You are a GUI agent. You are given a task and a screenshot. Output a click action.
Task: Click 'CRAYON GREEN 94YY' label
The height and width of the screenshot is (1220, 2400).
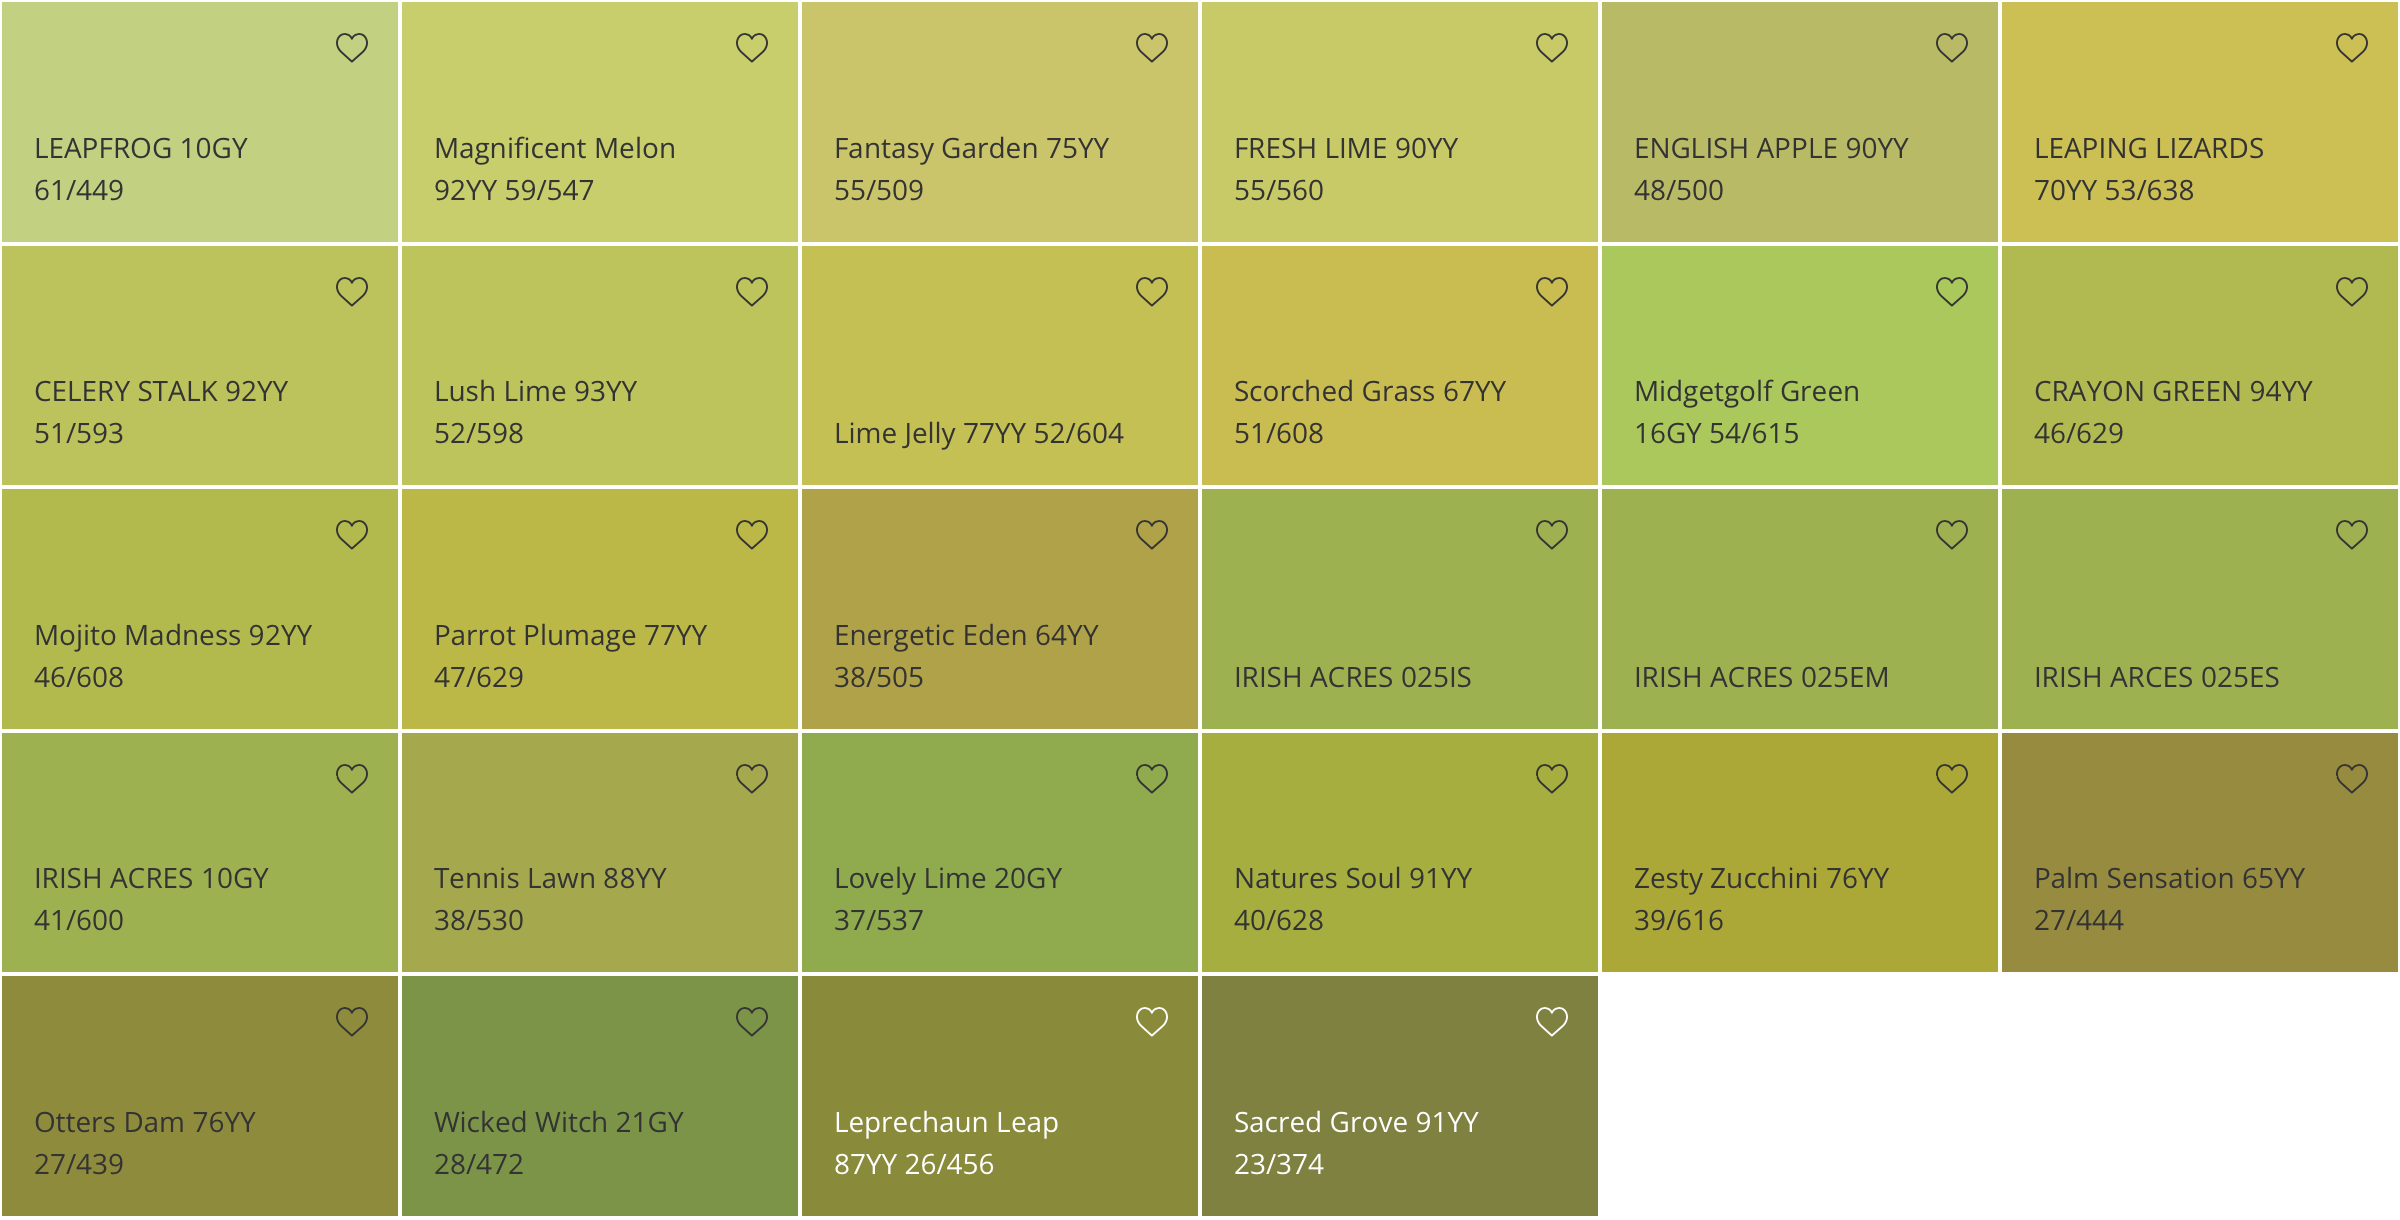tap(2173, 392)
